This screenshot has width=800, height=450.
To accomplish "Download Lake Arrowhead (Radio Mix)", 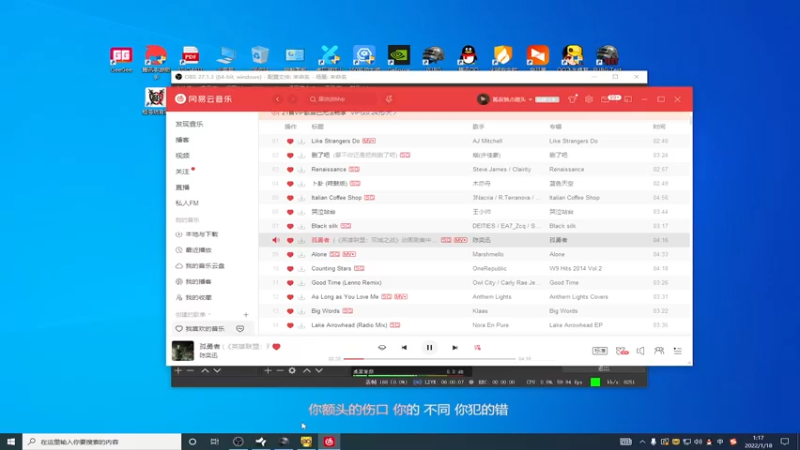I will [302, 325].
